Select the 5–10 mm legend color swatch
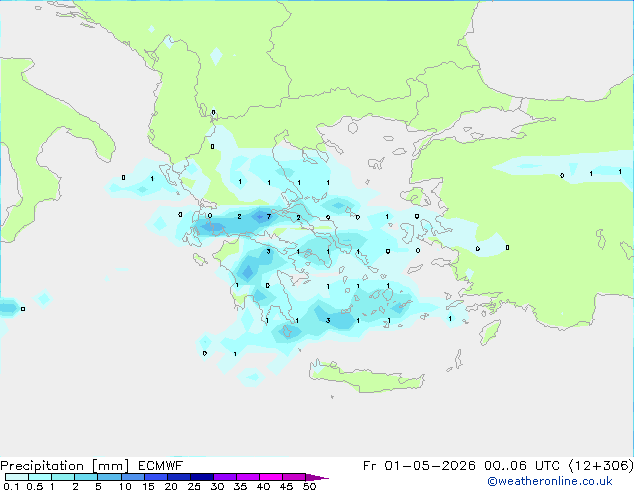The image size is (634, 490). (110, 477)
